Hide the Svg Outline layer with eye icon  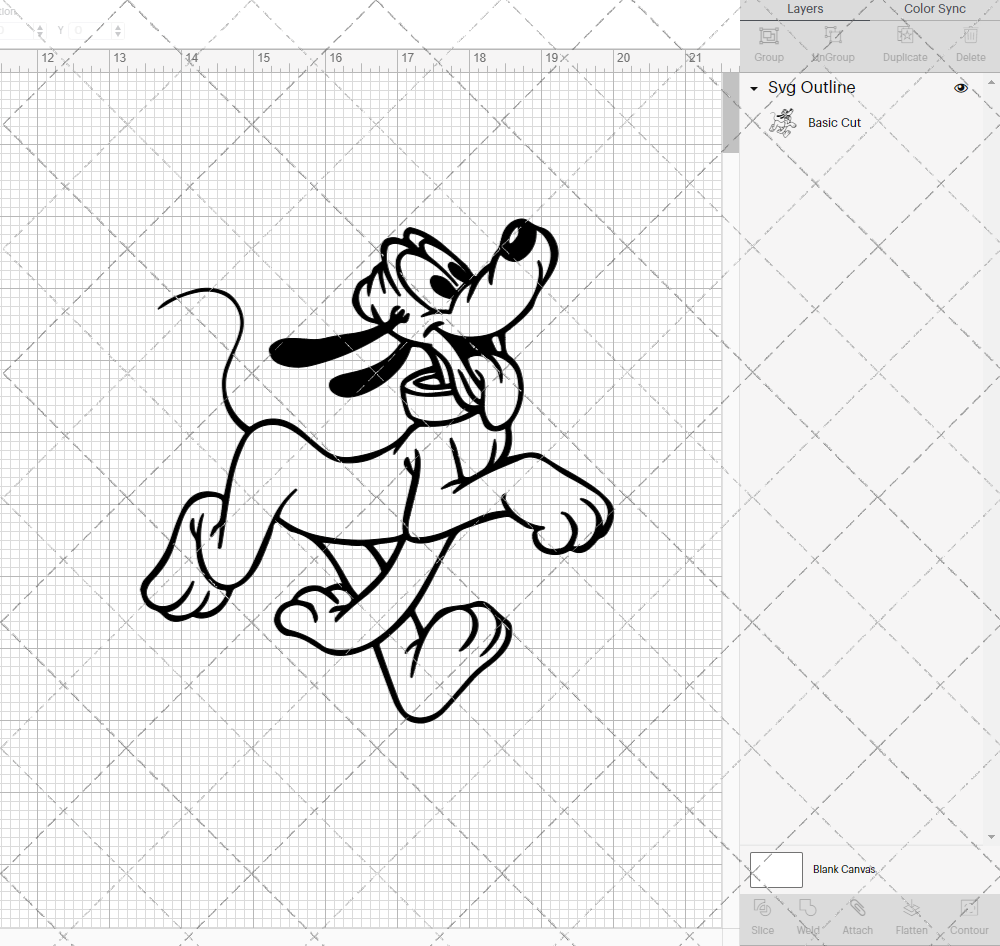click(x=961, y=88)
